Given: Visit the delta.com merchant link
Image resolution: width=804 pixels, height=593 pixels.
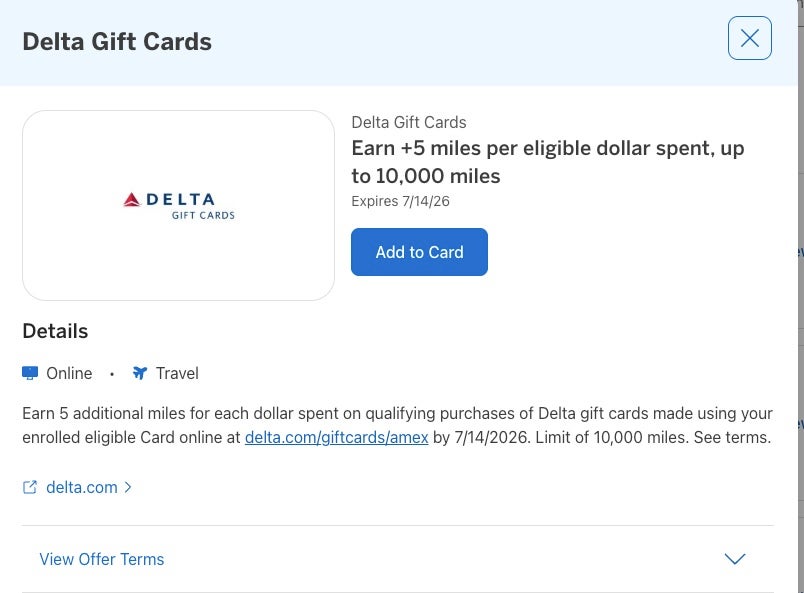Looking at the screenshot, I should click(81, 487).
